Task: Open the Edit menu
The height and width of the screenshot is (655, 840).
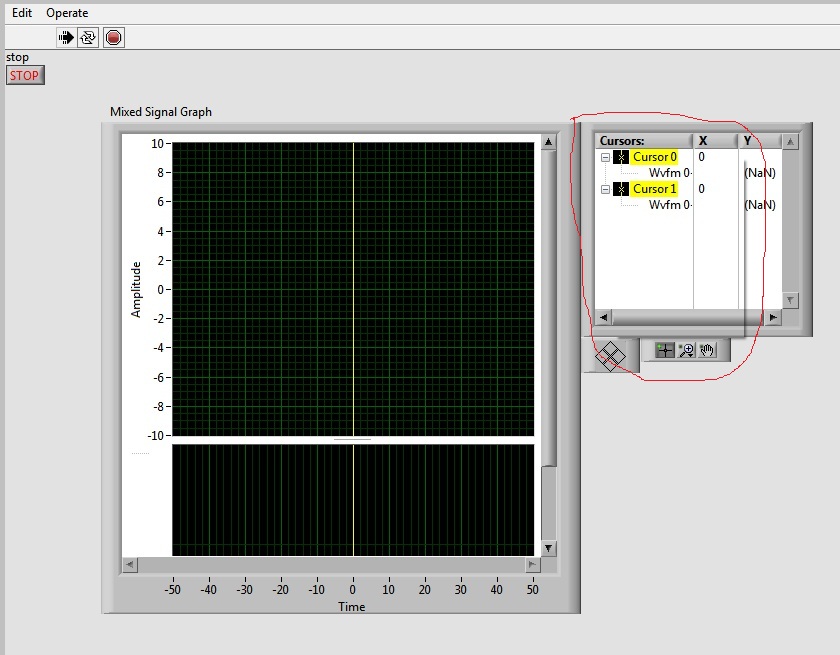Action: click(22, 13)
